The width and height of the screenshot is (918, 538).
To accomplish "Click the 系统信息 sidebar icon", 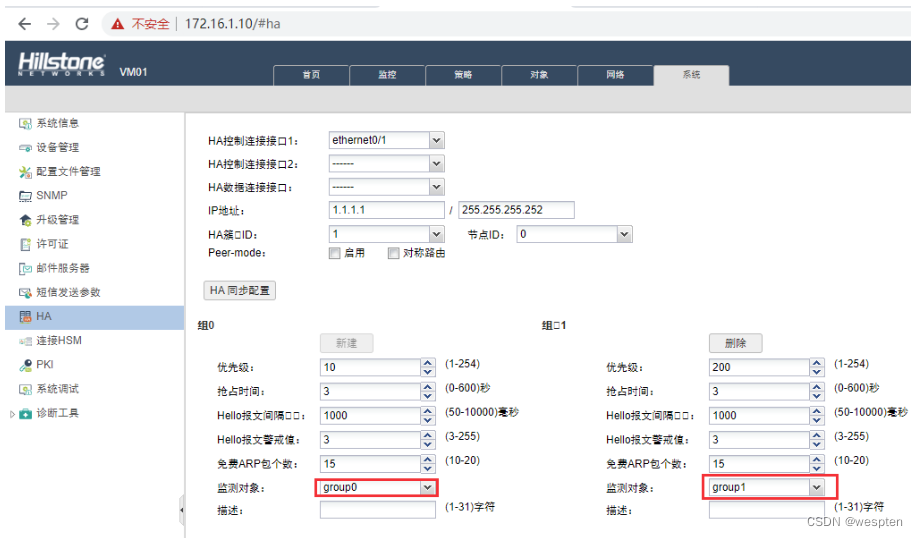I will (26, 124).
